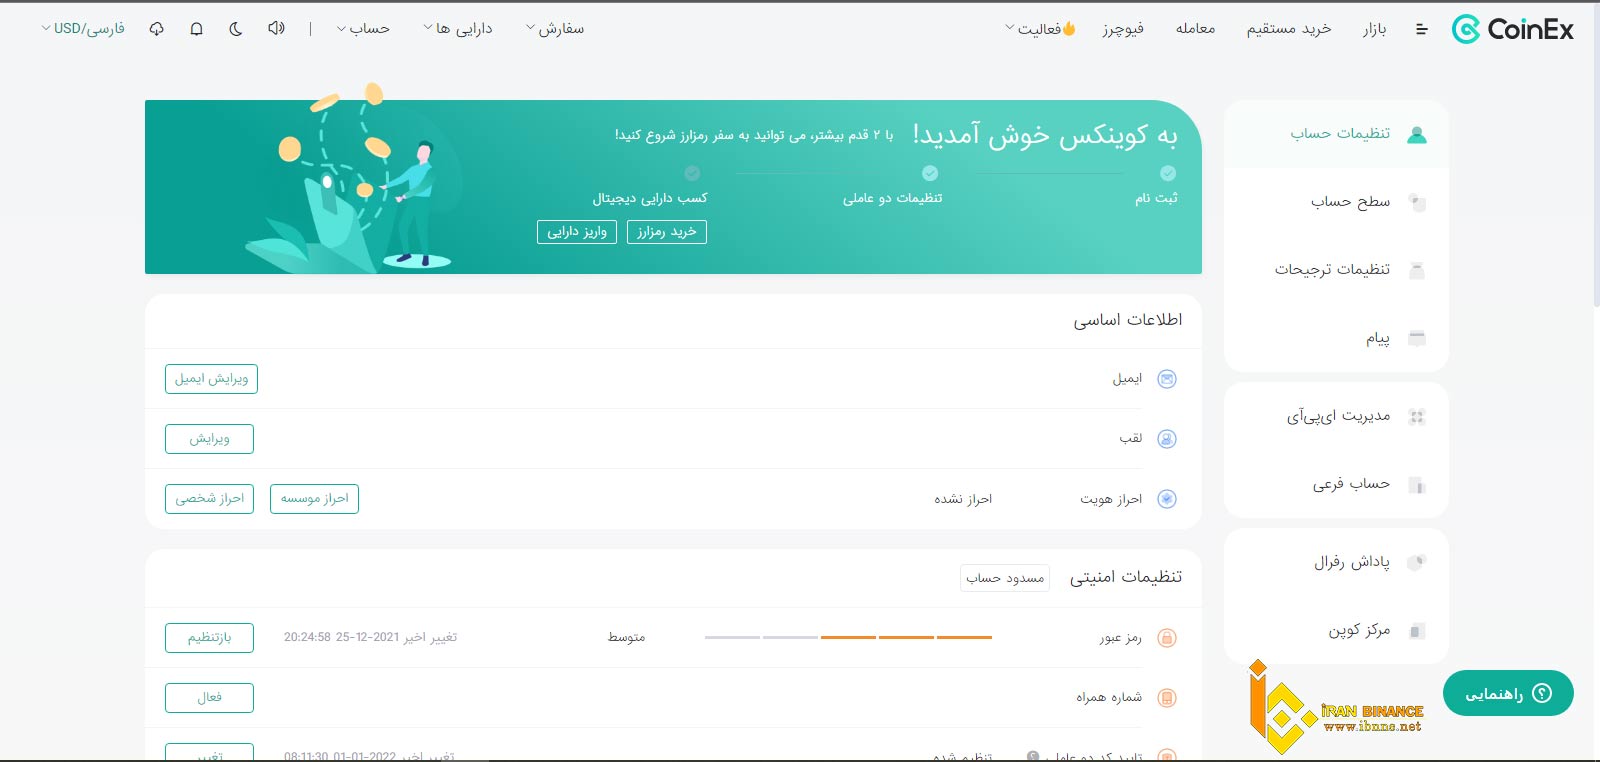Click the راهنمایی help button
The width and height of the screenshot is (1600, 762).
point(1508,693)
